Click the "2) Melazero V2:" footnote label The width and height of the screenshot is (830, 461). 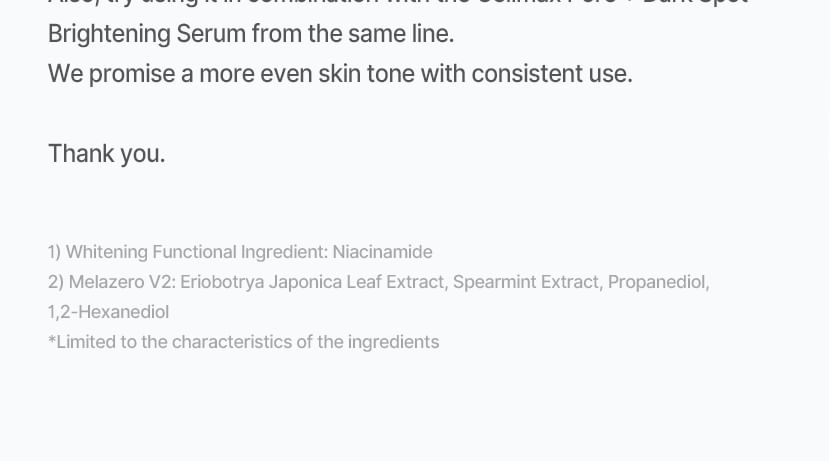pos(112,282)
